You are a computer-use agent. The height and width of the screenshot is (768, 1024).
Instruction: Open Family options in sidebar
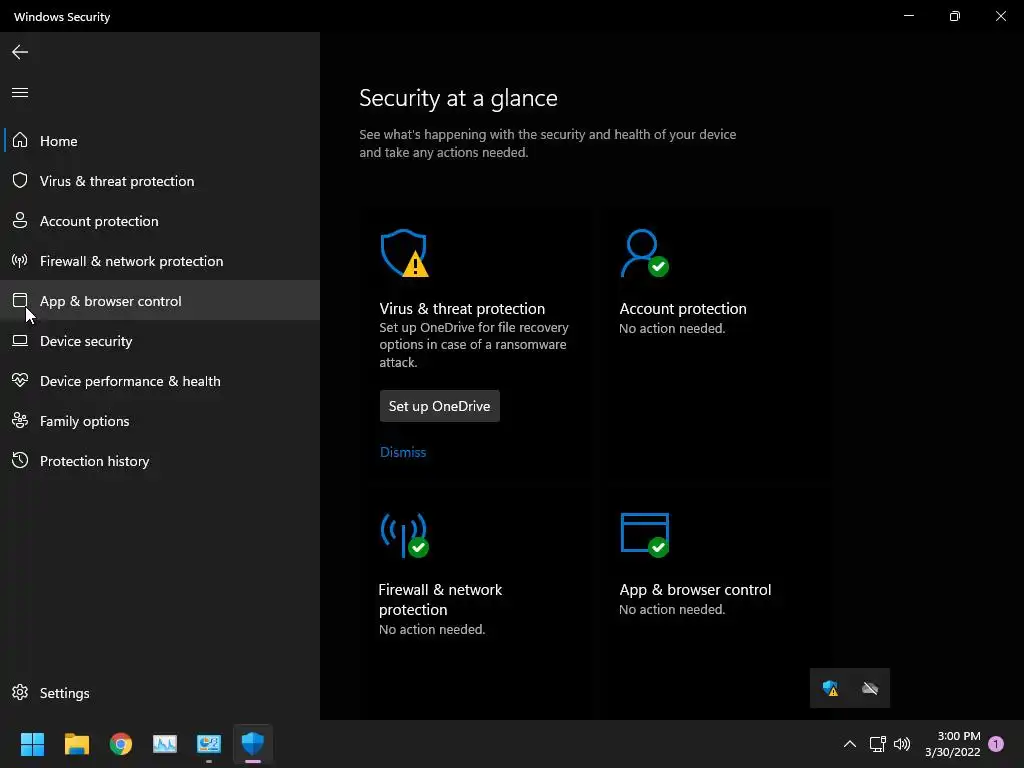click(160, 421)
